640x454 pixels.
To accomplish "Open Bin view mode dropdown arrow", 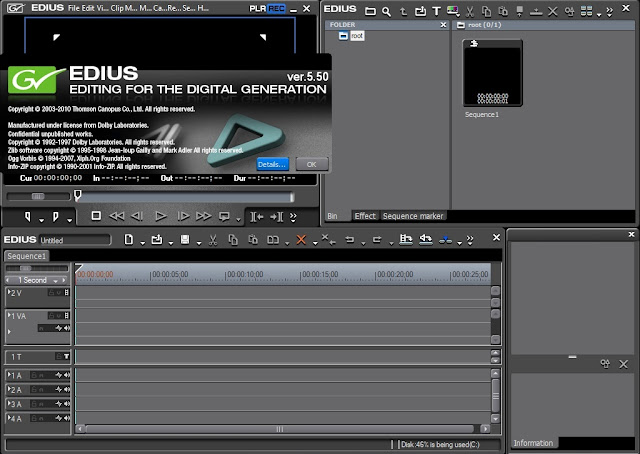I will point(599,15).
